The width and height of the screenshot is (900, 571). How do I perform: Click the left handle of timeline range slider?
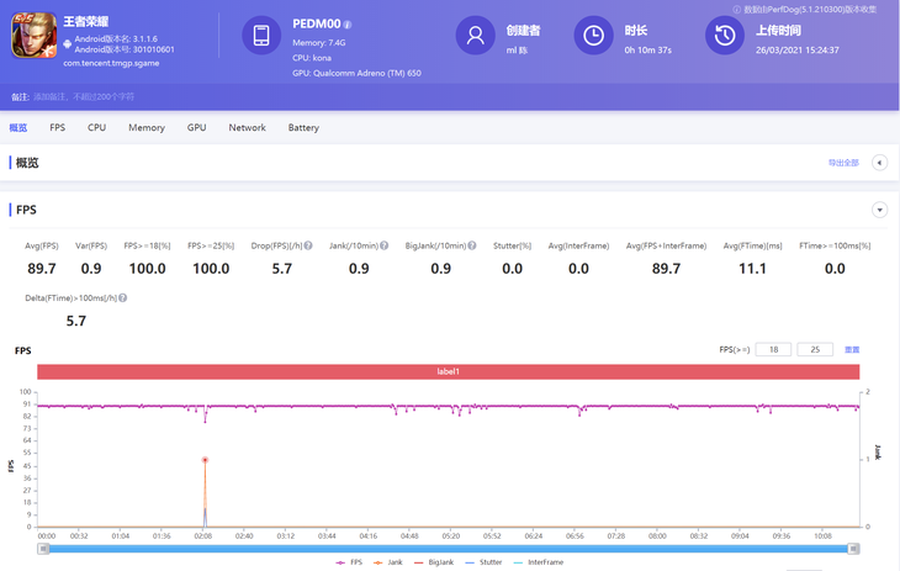point(43,549)
